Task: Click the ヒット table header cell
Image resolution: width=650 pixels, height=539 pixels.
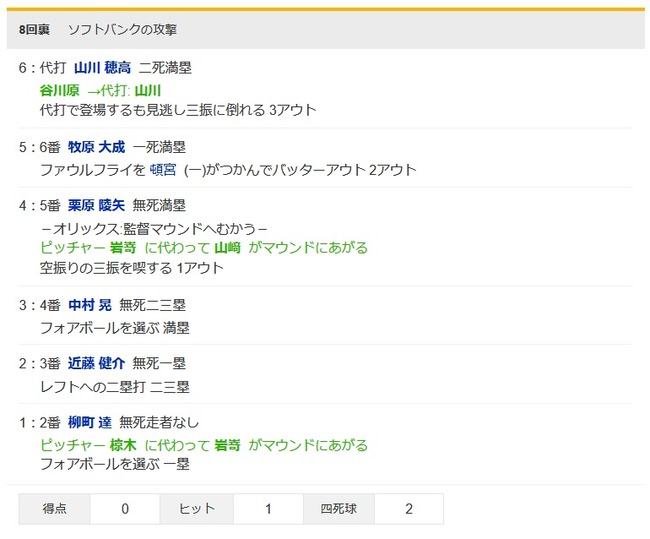Action: (x=196, y=509)
